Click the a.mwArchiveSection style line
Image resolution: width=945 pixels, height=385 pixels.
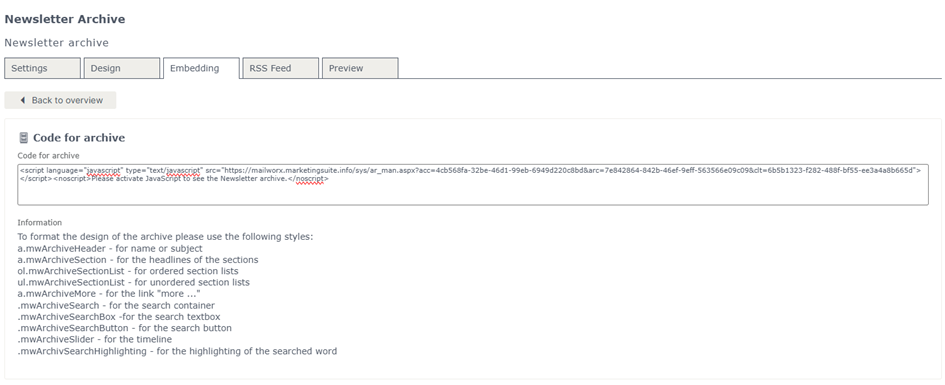pos(137,260)
